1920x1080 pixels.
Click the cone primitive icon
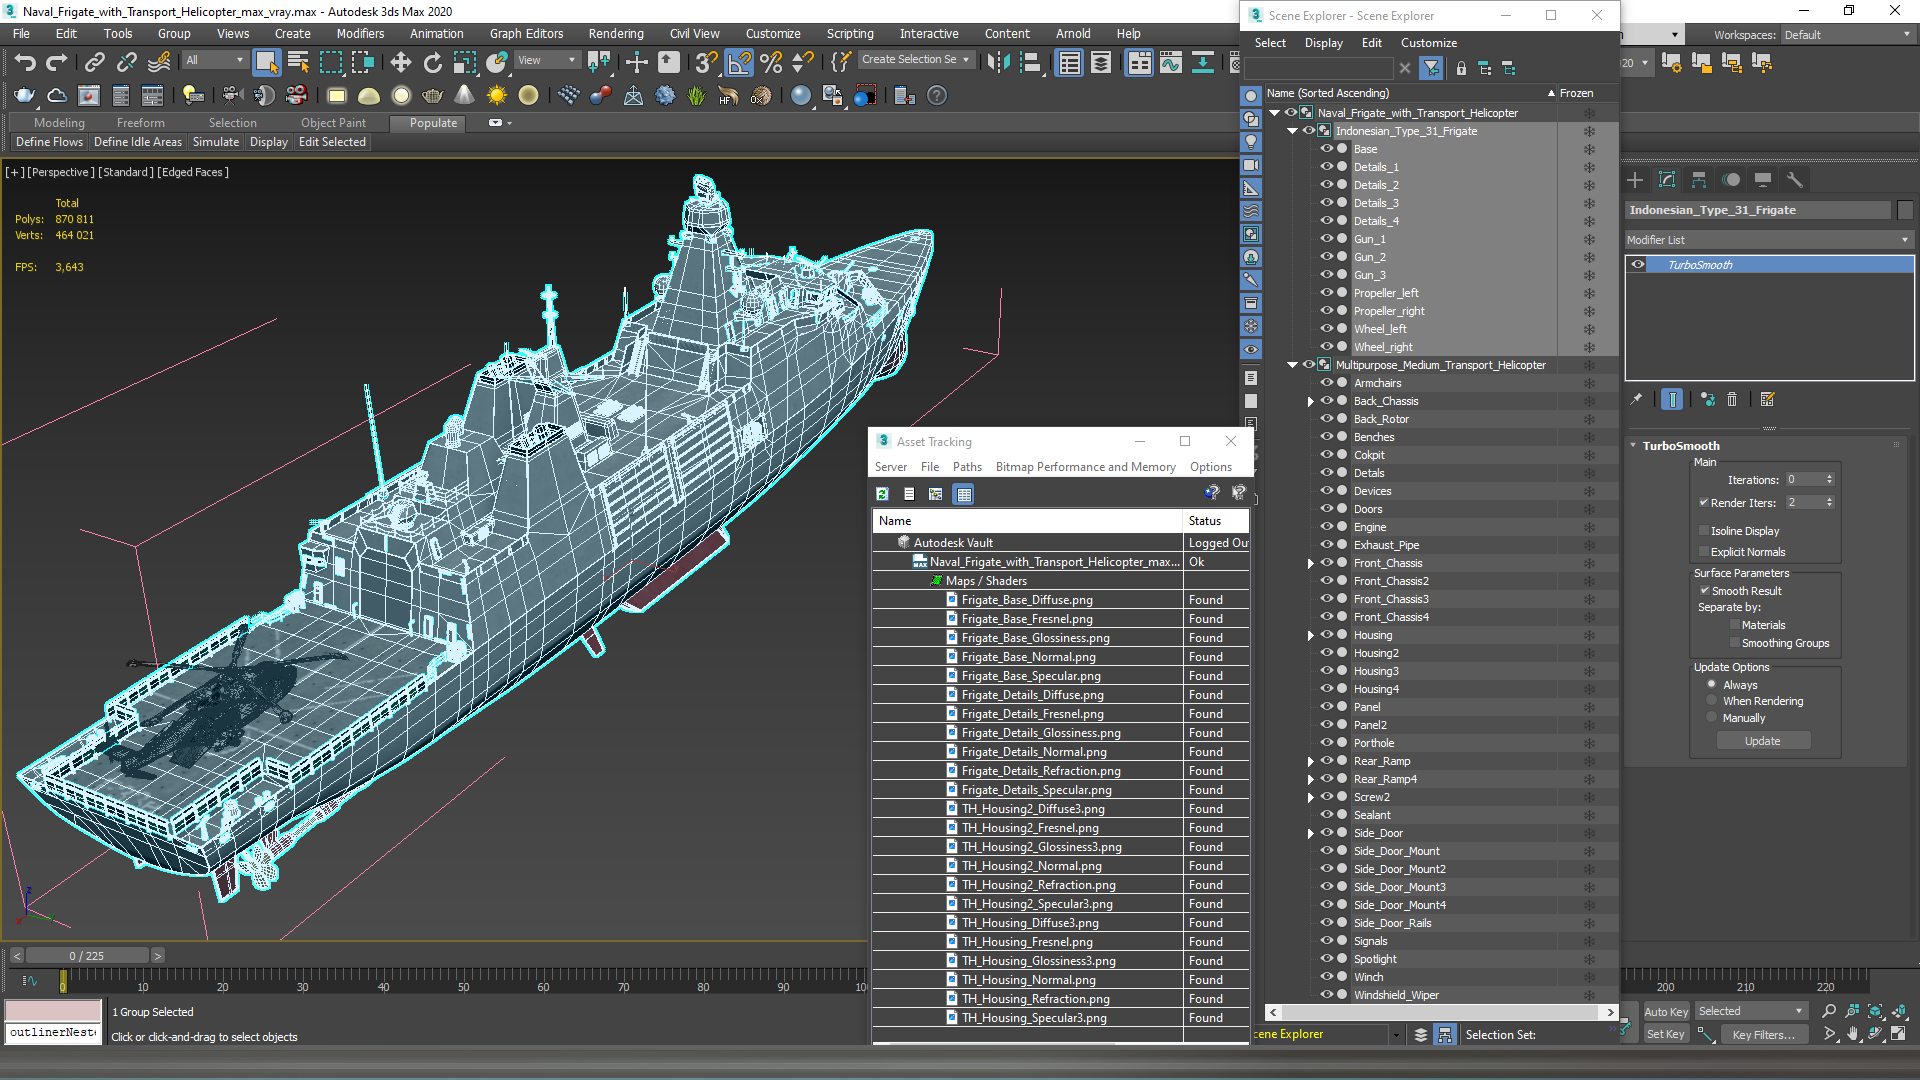pyautogui.click(x=464, y=96)
